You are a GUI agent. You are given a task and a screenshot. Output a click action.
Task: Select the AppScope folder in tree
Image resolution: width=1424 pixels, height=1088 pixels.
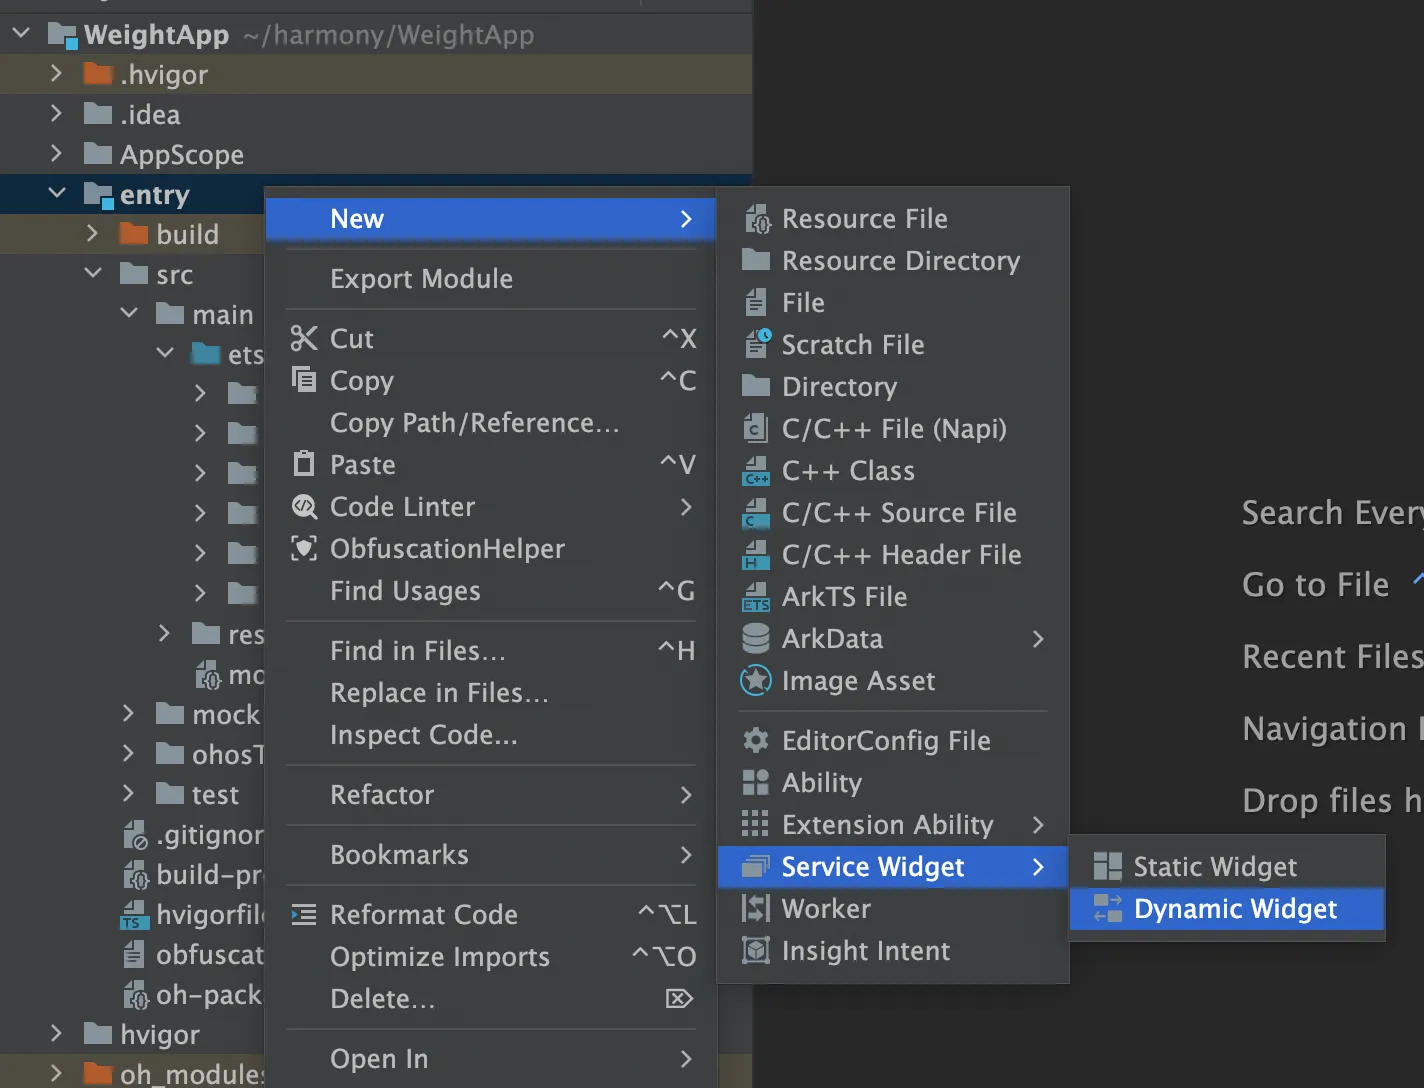[181, 155]
